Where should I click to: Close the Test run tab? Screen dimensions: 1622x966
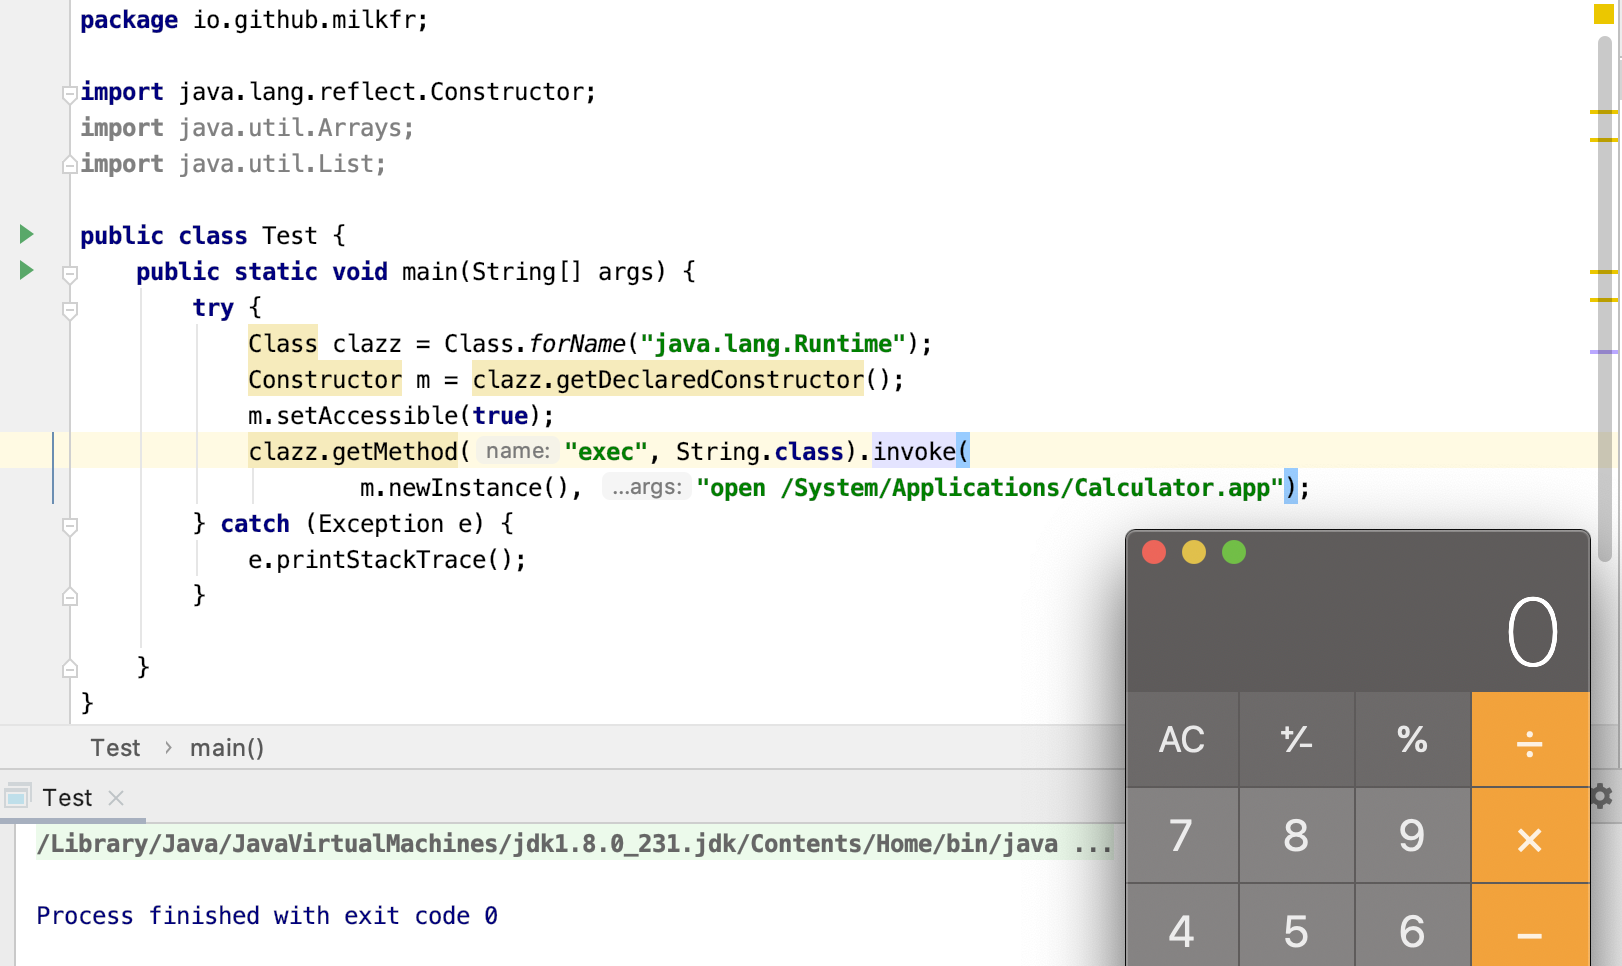[116, 797]
